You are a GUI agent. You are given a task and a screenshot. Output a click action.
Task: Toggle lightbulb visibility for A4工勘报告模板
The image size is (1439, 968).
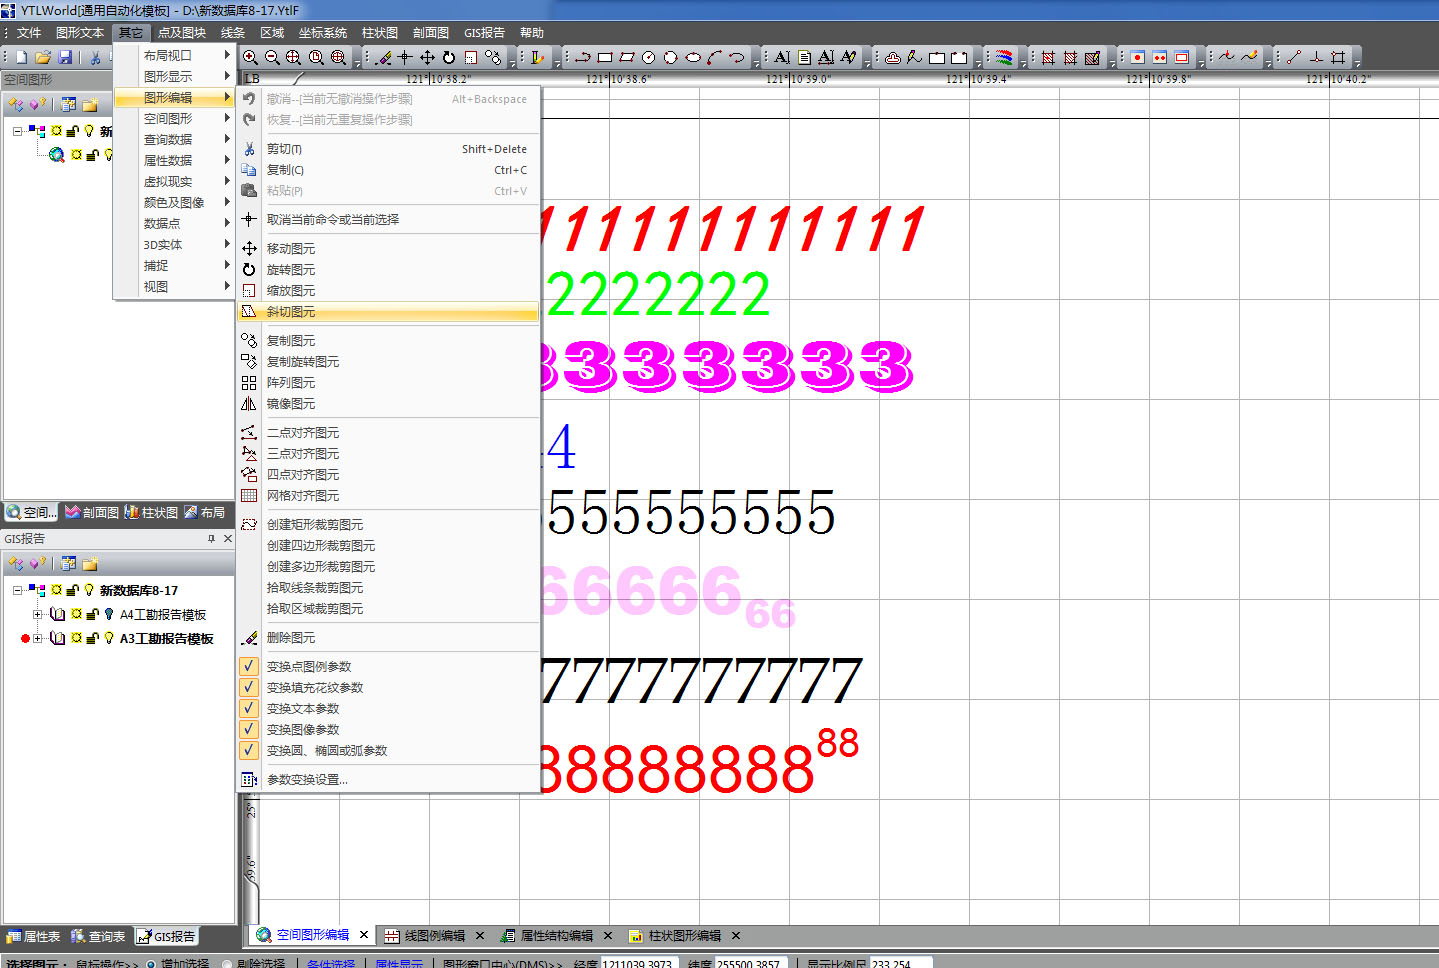pos(109,614)
